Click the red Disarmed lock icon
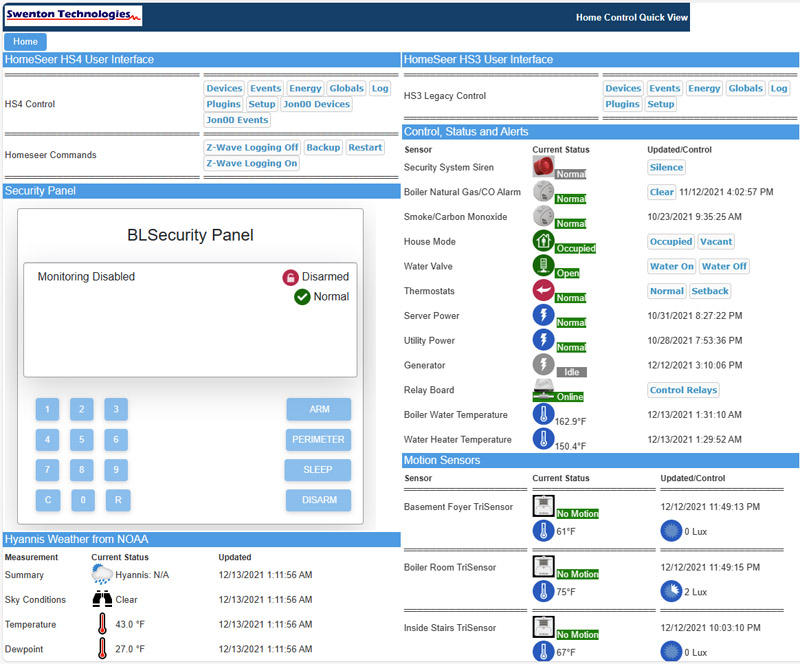 (x=290, y=277)
